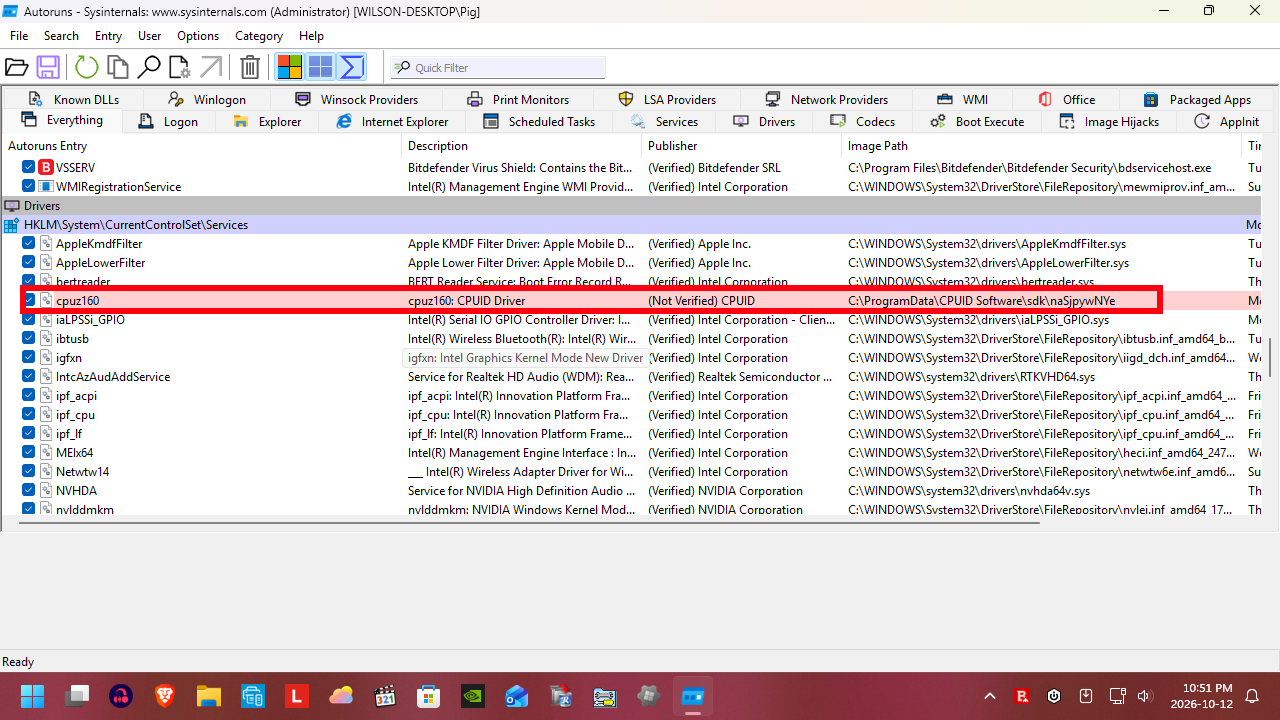Click the Description column header
The width and height of the screenshot is (1280, 720).
click(x=521, y=146)
